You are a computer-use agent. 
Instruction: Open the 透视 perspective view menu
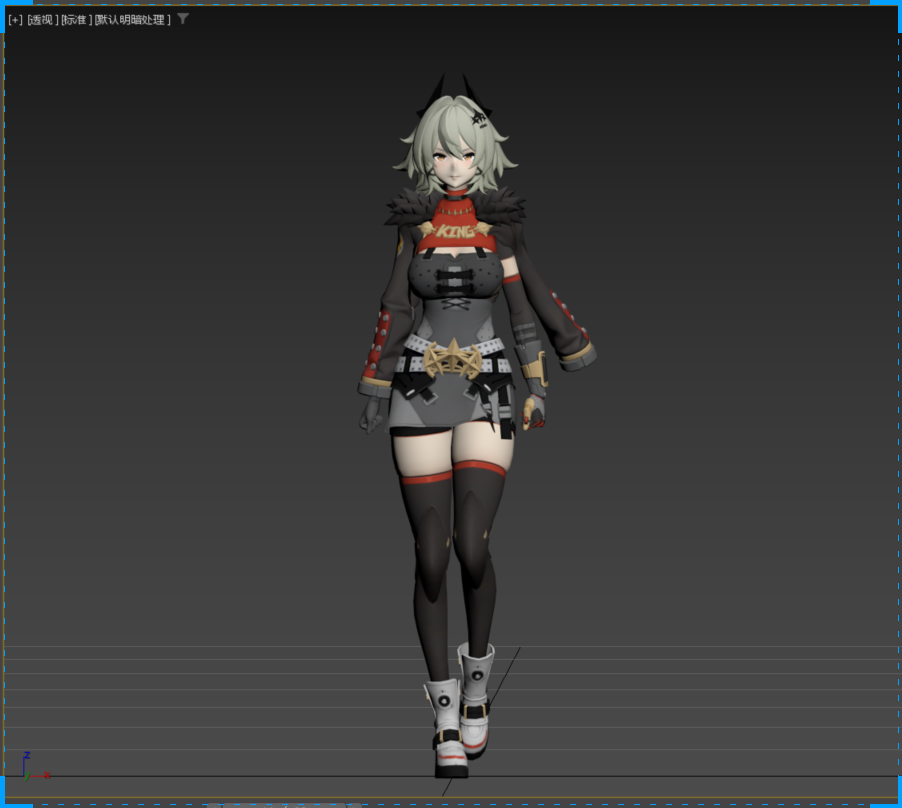43,20
